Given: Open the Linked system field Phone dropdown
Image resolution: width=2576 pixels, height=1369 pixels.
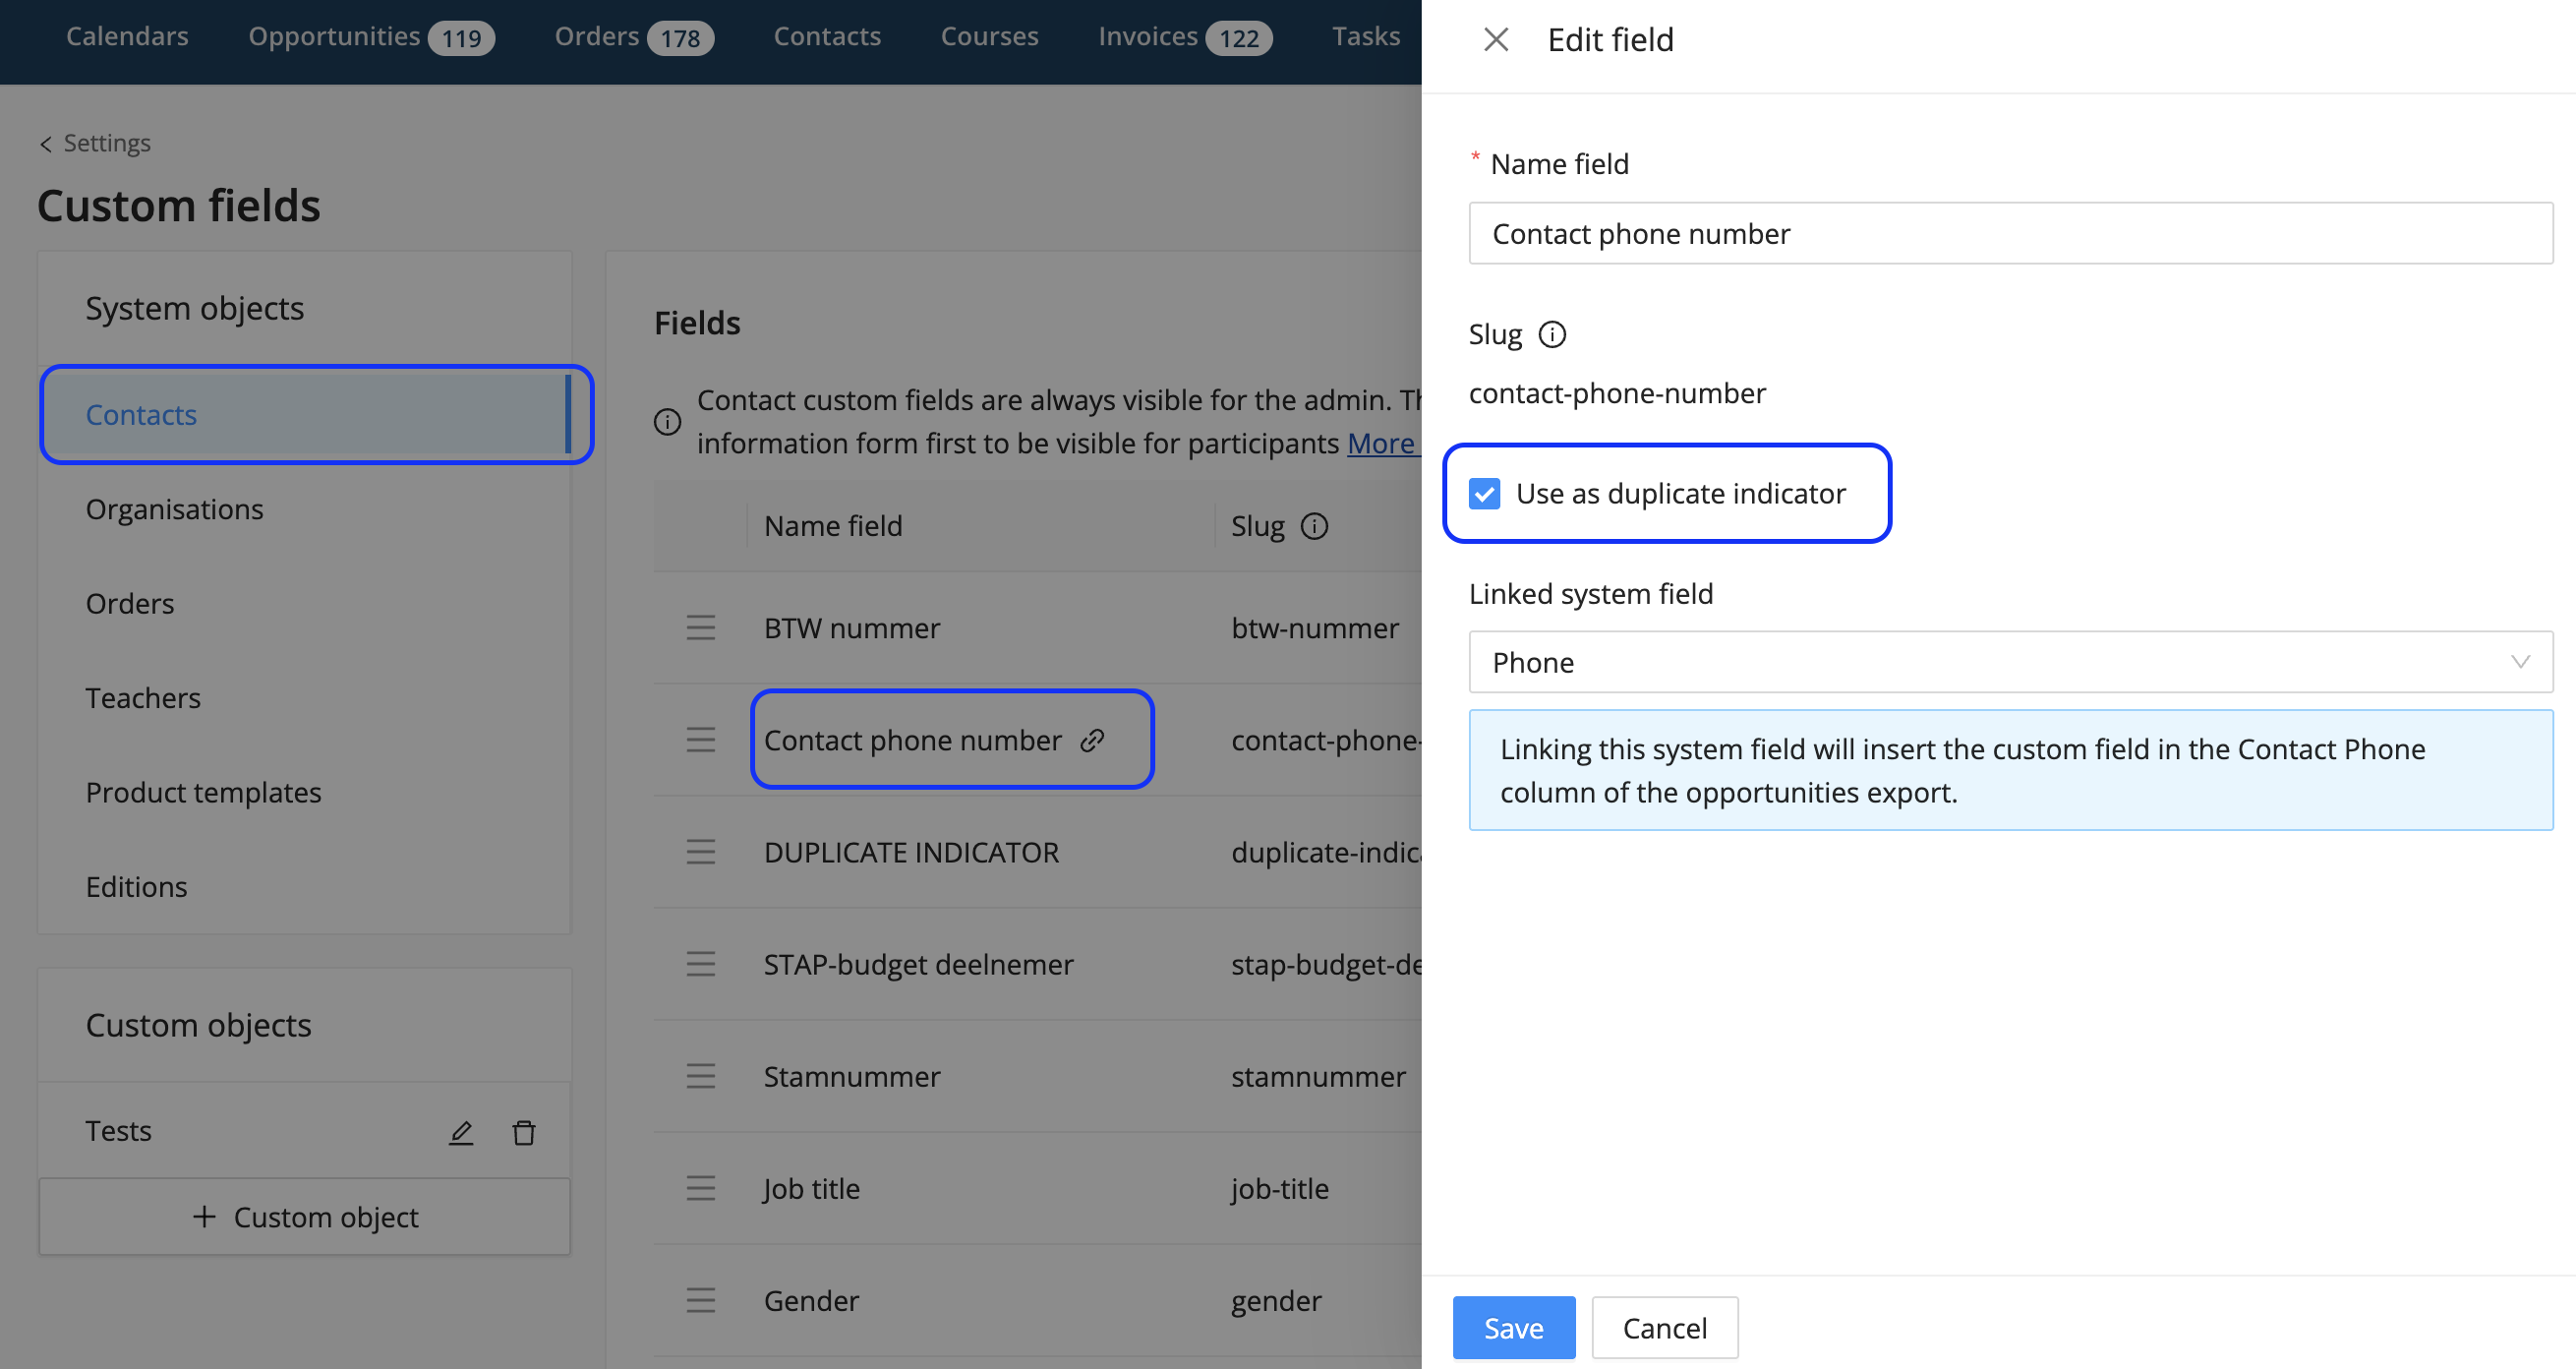Looking at the screenshot, I should [2010, 662].
